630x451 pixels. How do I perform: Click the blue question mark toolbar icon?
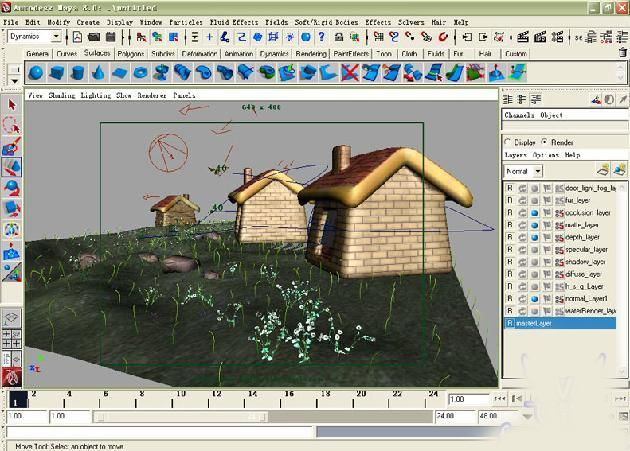pyautogui.click(x=321, y=37)
